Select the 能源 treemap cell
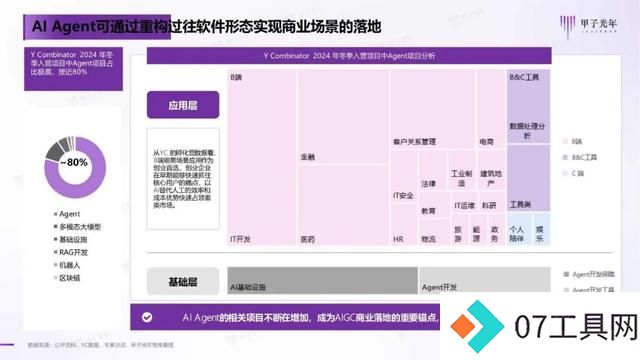 tap(478, 230)
